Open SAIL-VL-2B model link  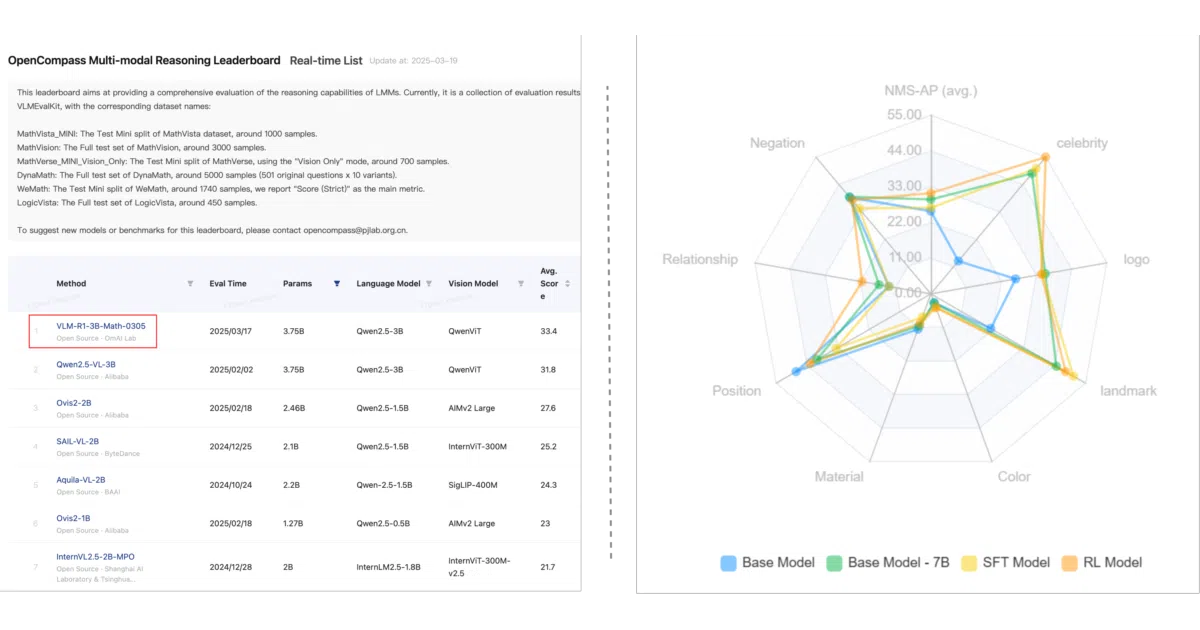78,441
